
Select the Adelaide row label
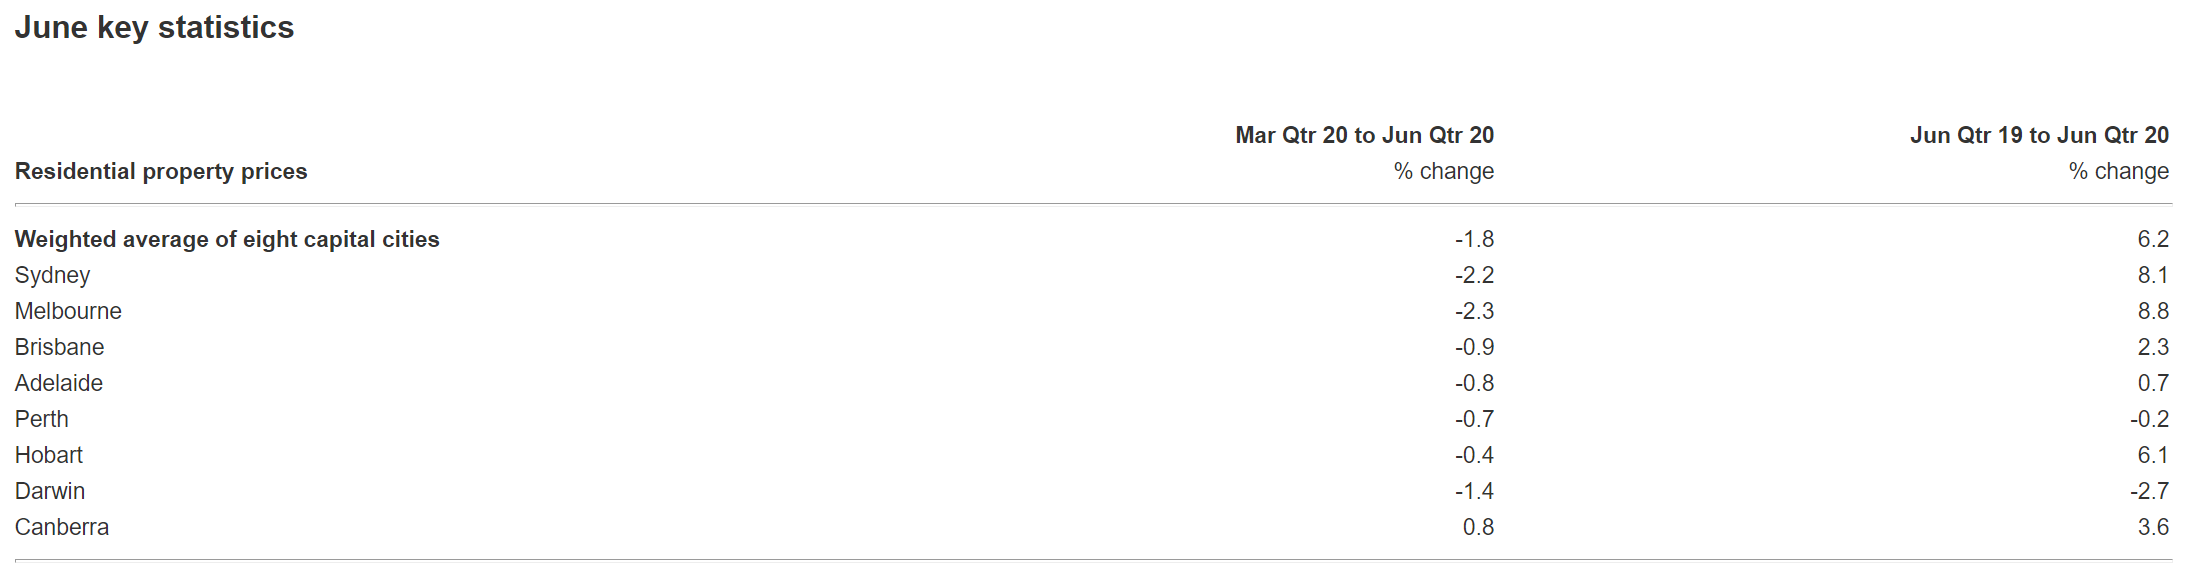59,383
